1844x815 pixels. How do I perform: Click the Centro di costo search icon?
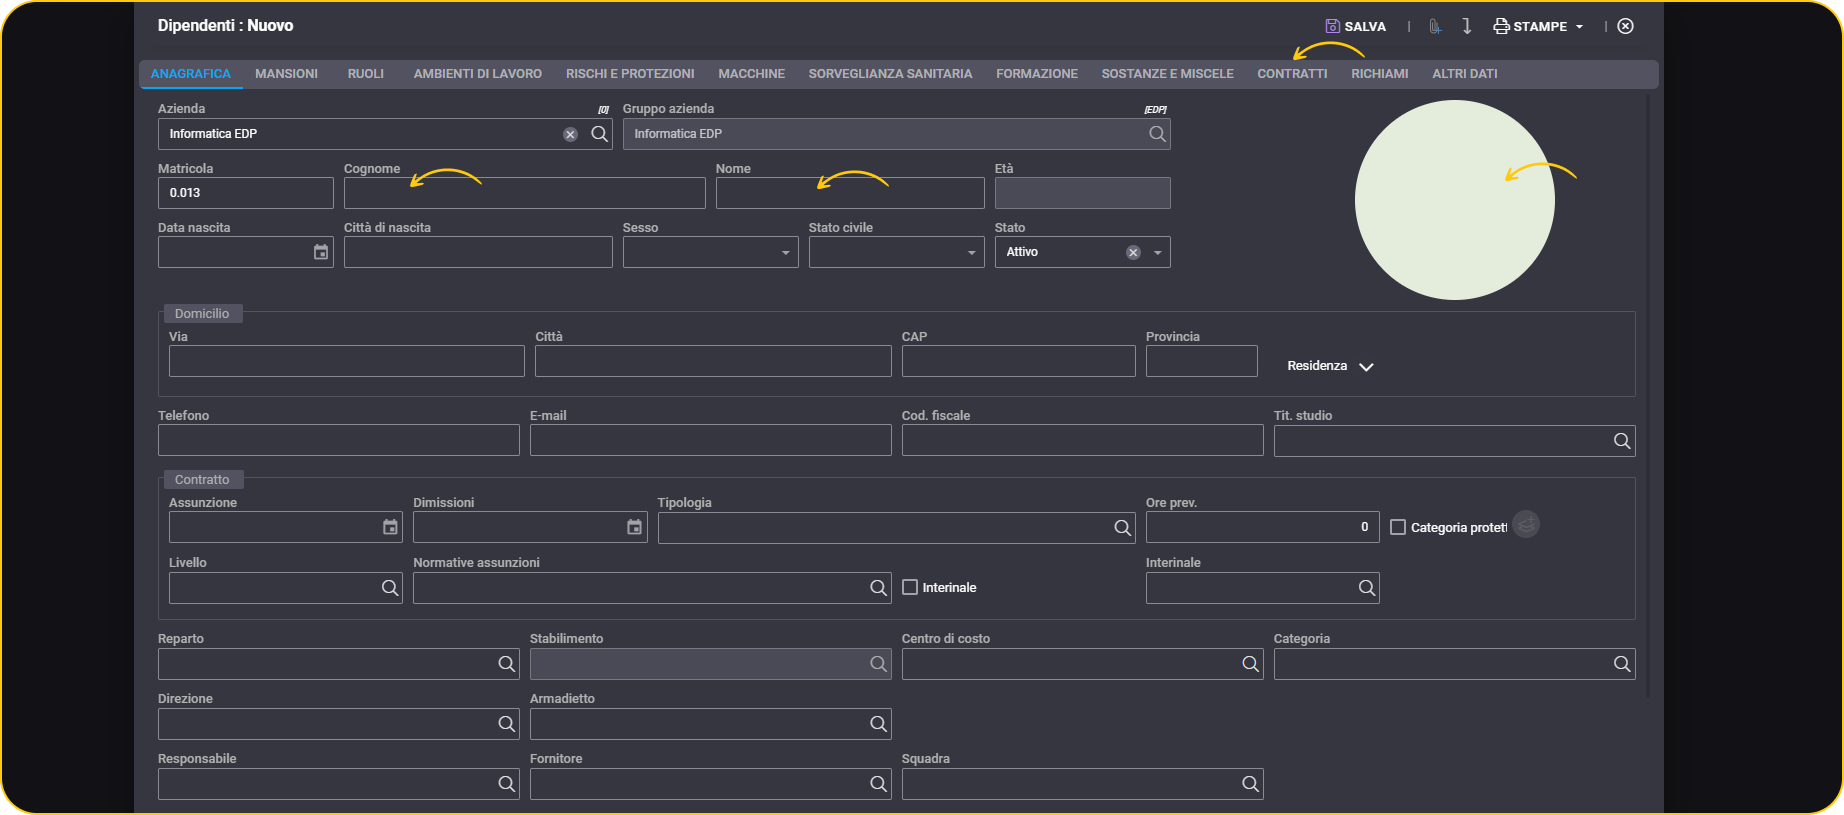(1250, 664)
